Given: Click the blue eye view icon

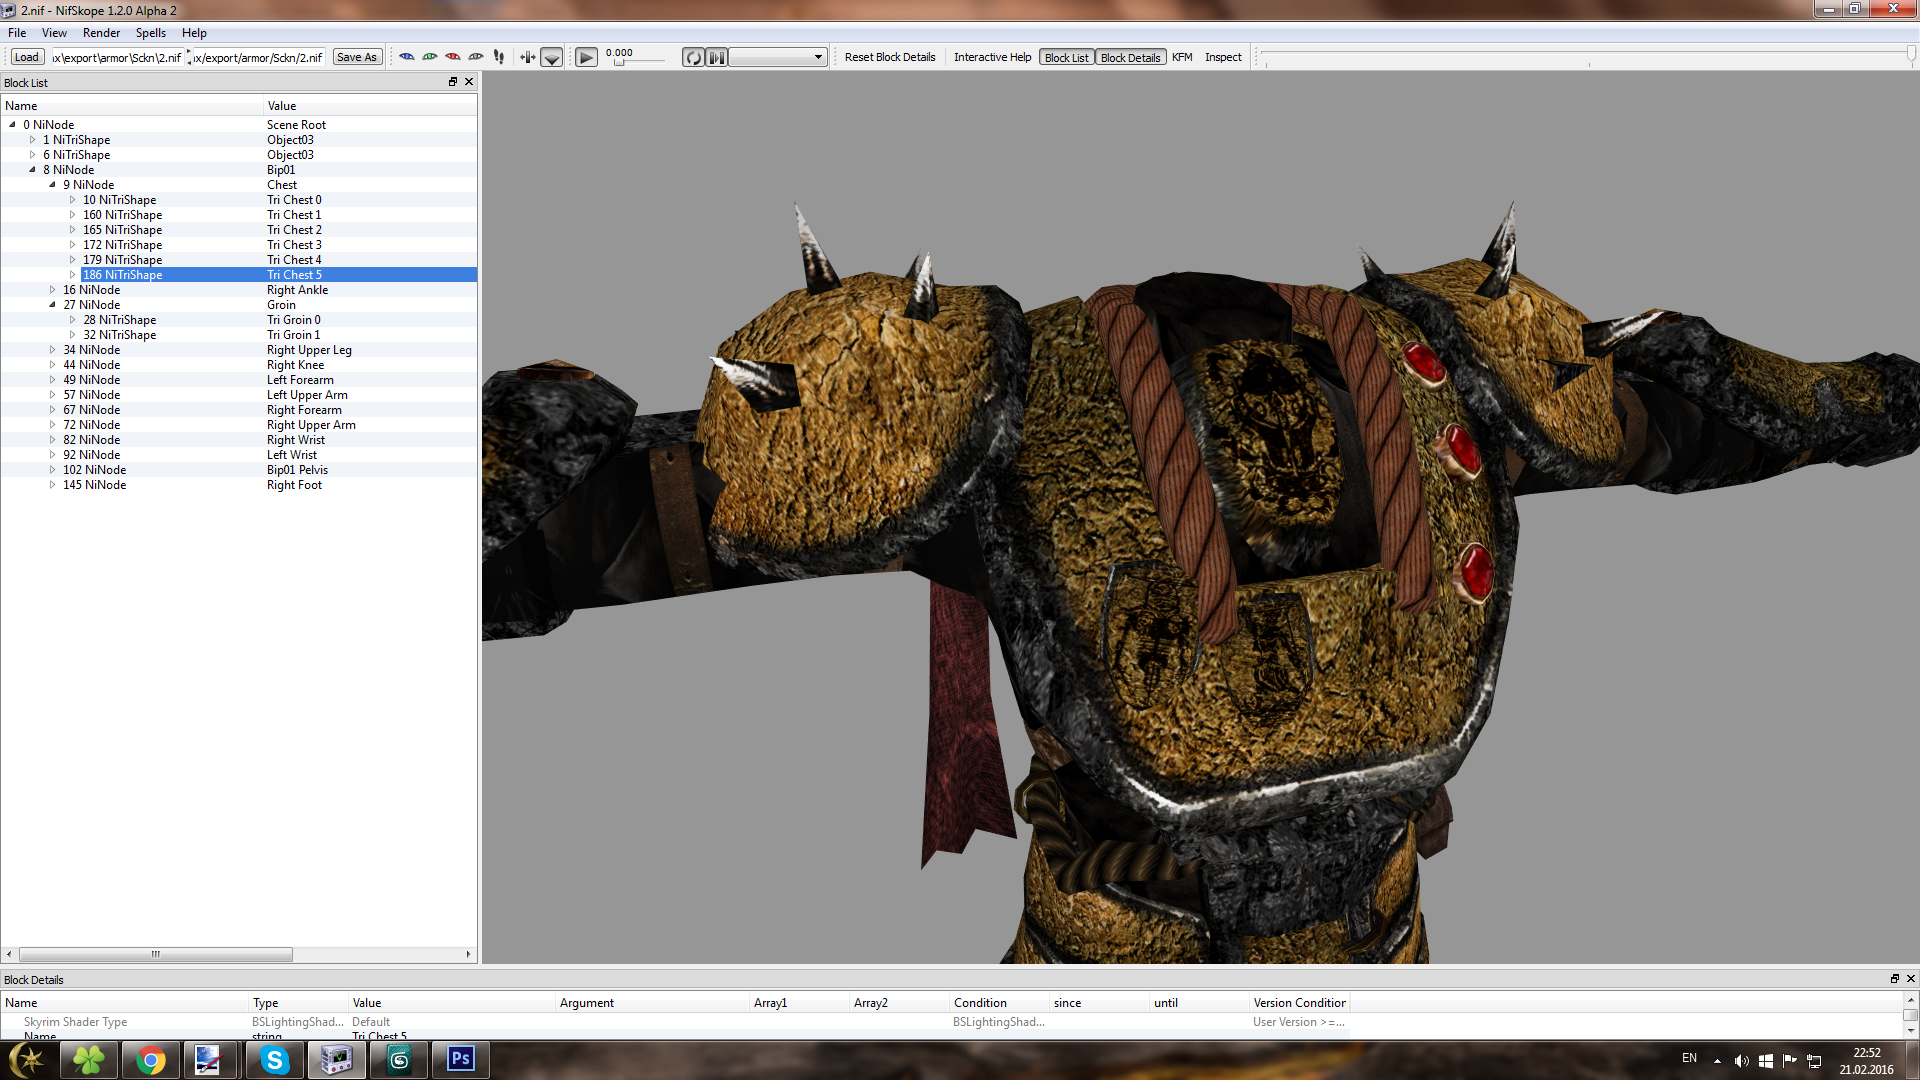Looking at the screenshot, I should click(x=407, y=57).
